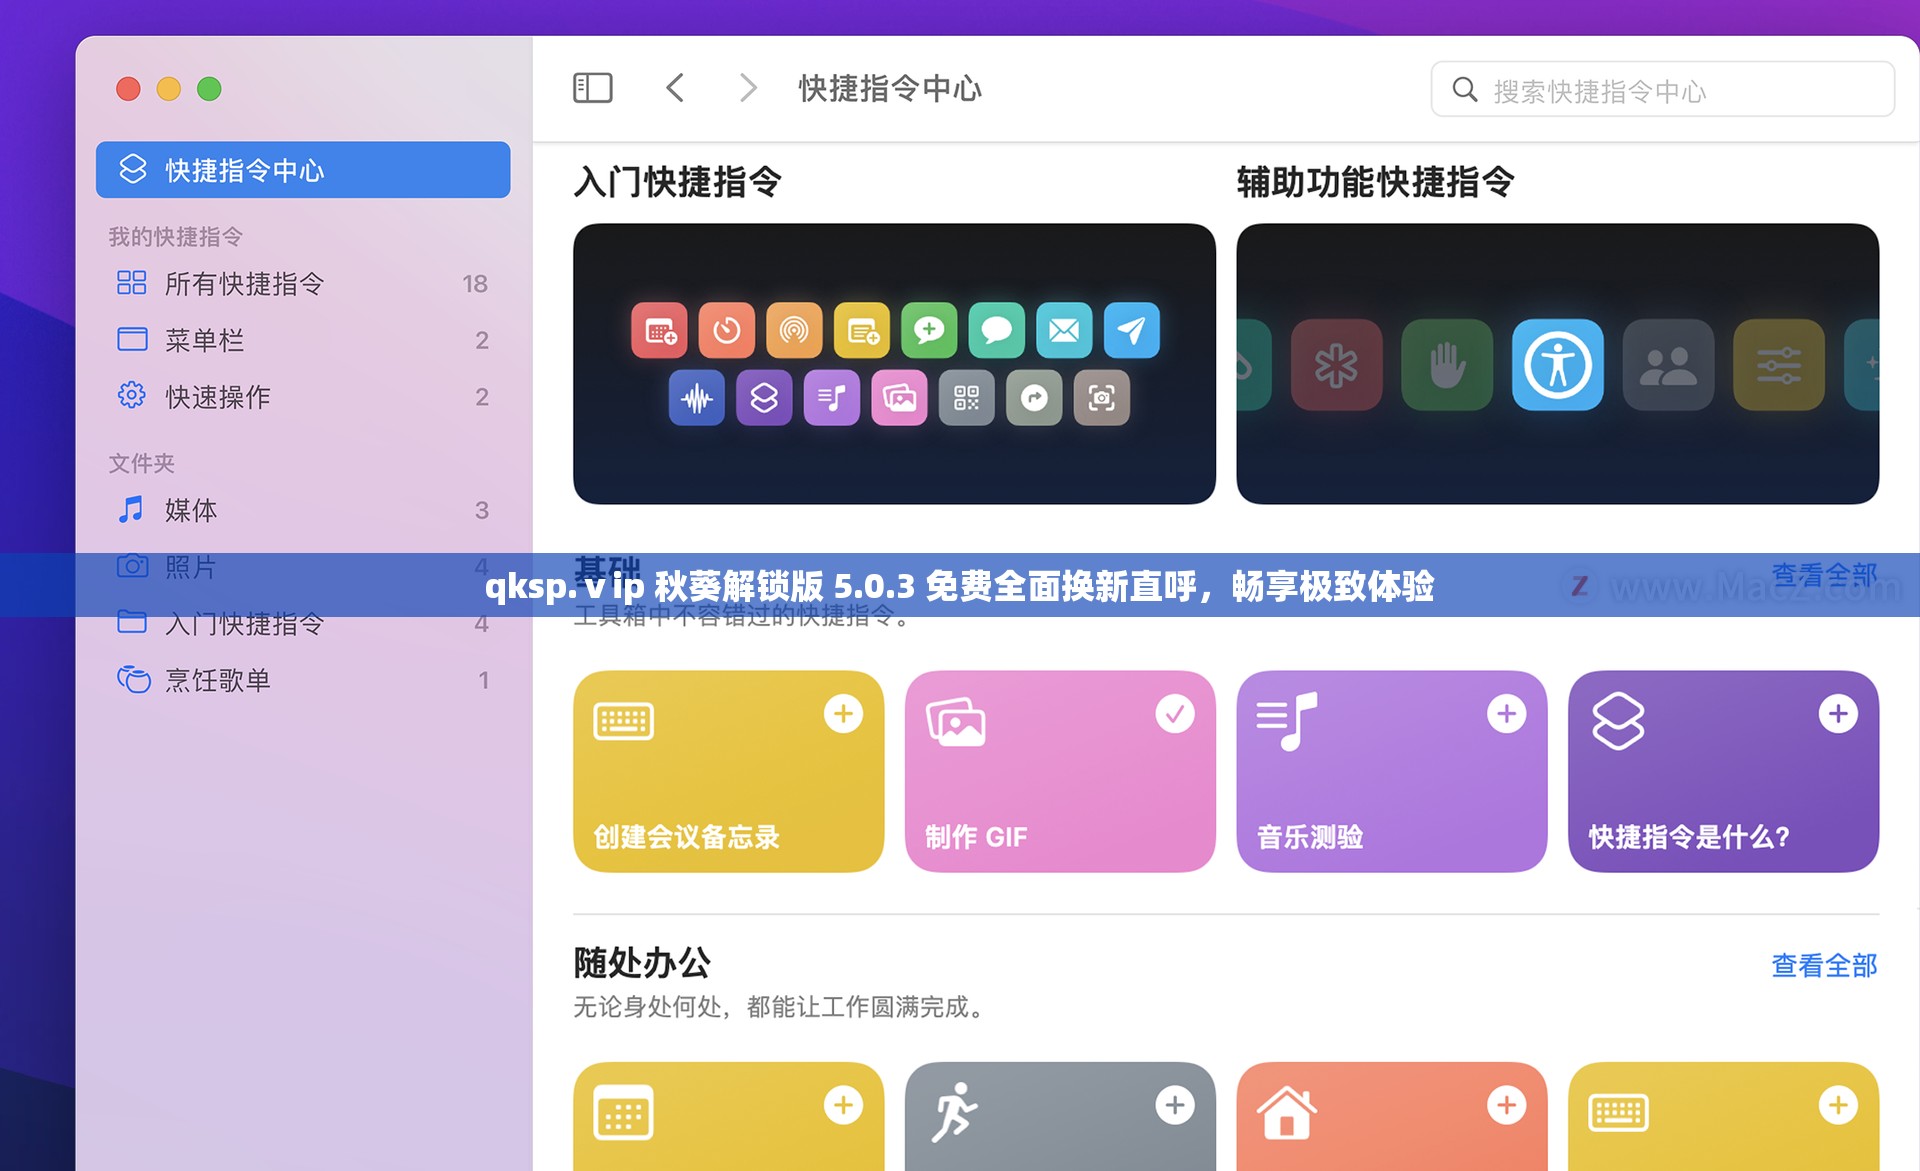Open the 入门快捷指令 folder in sidebar
1920x1171 pixels.
[x=245, y=624]
